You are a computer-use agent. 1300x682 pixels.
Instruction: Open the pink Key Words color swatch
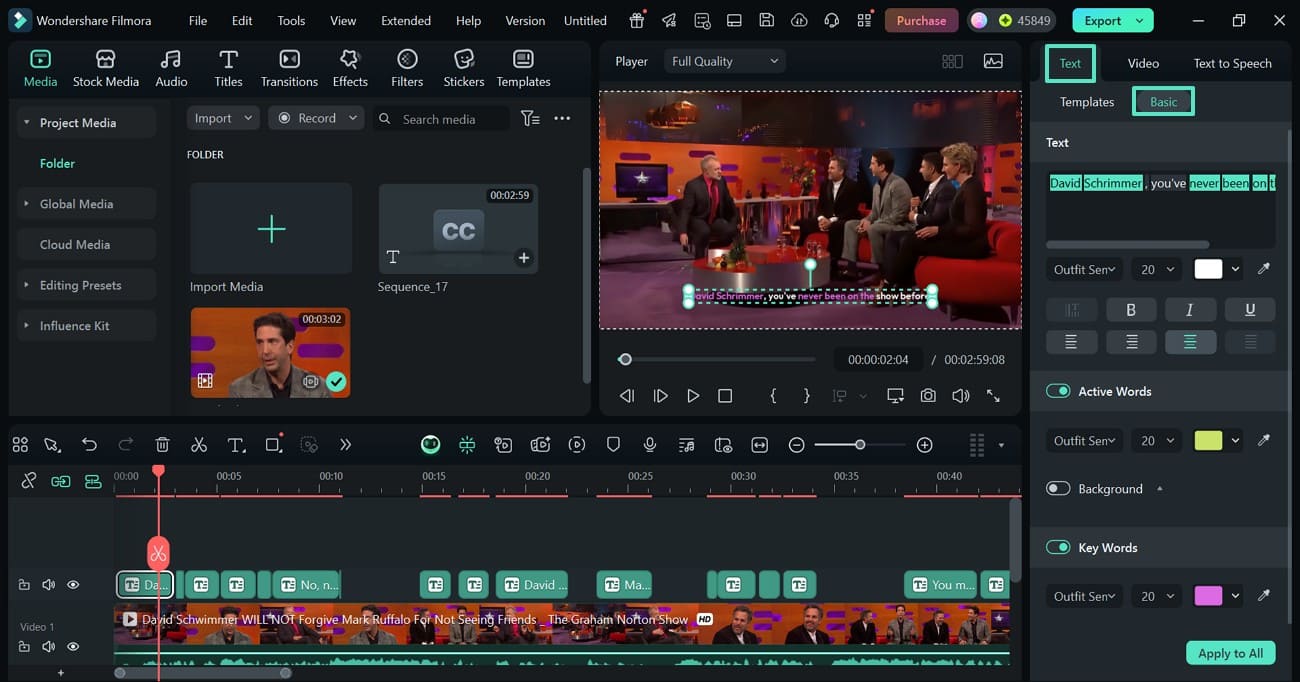click(1208, 596)
